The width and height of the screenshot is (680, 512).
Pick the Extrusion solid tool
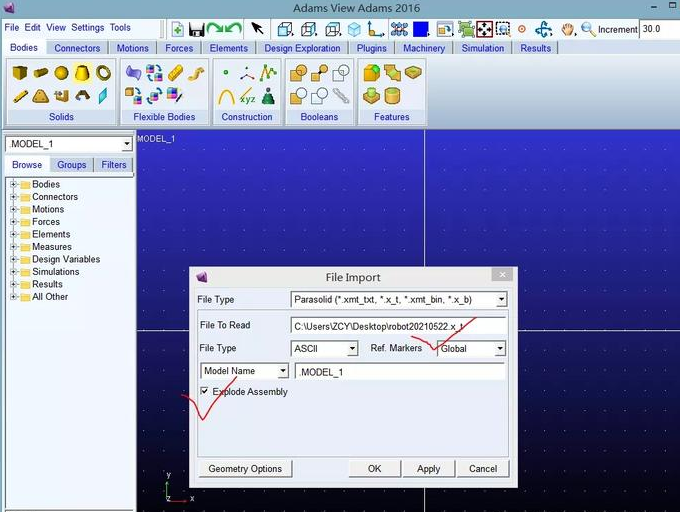tap(62, 96)
